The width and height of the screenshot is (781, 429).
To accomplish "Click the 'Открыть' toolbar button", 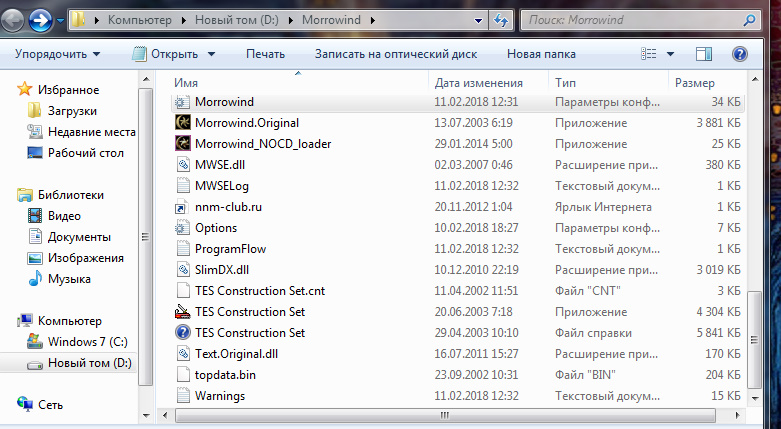I will 165,54.
